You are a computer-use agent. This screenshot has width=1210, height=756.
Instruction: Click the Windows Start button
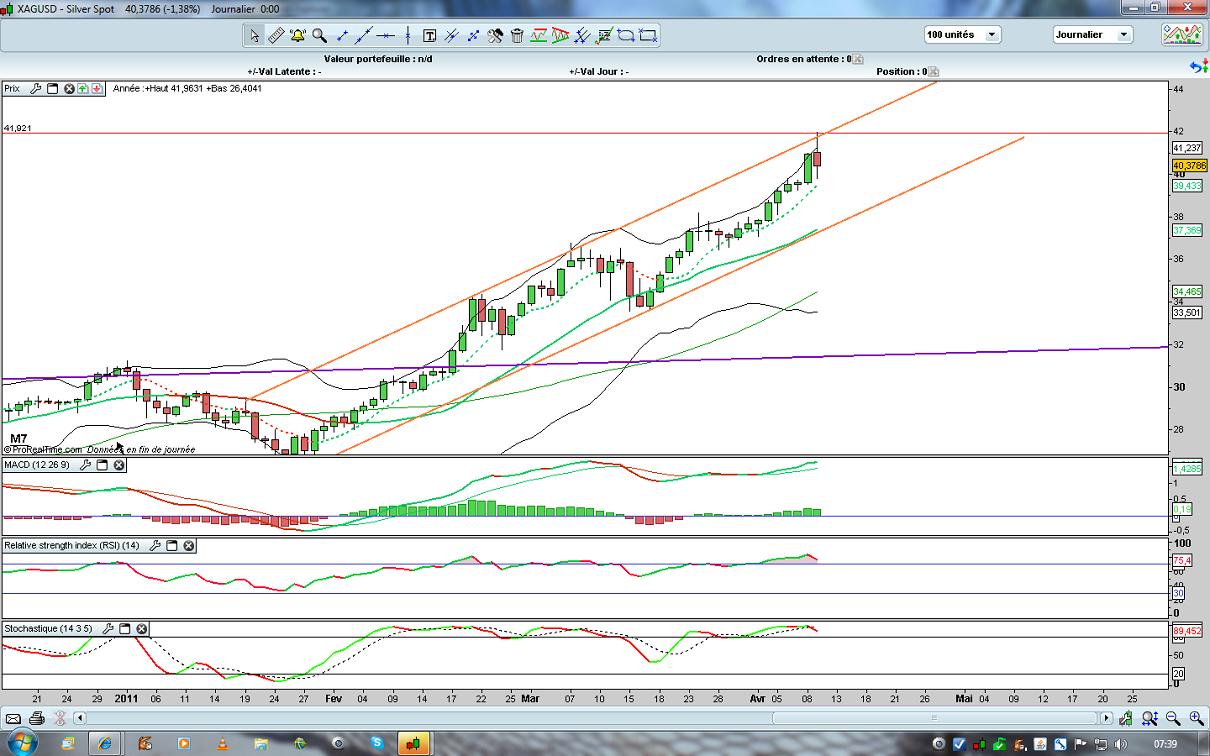click(19, 743)
